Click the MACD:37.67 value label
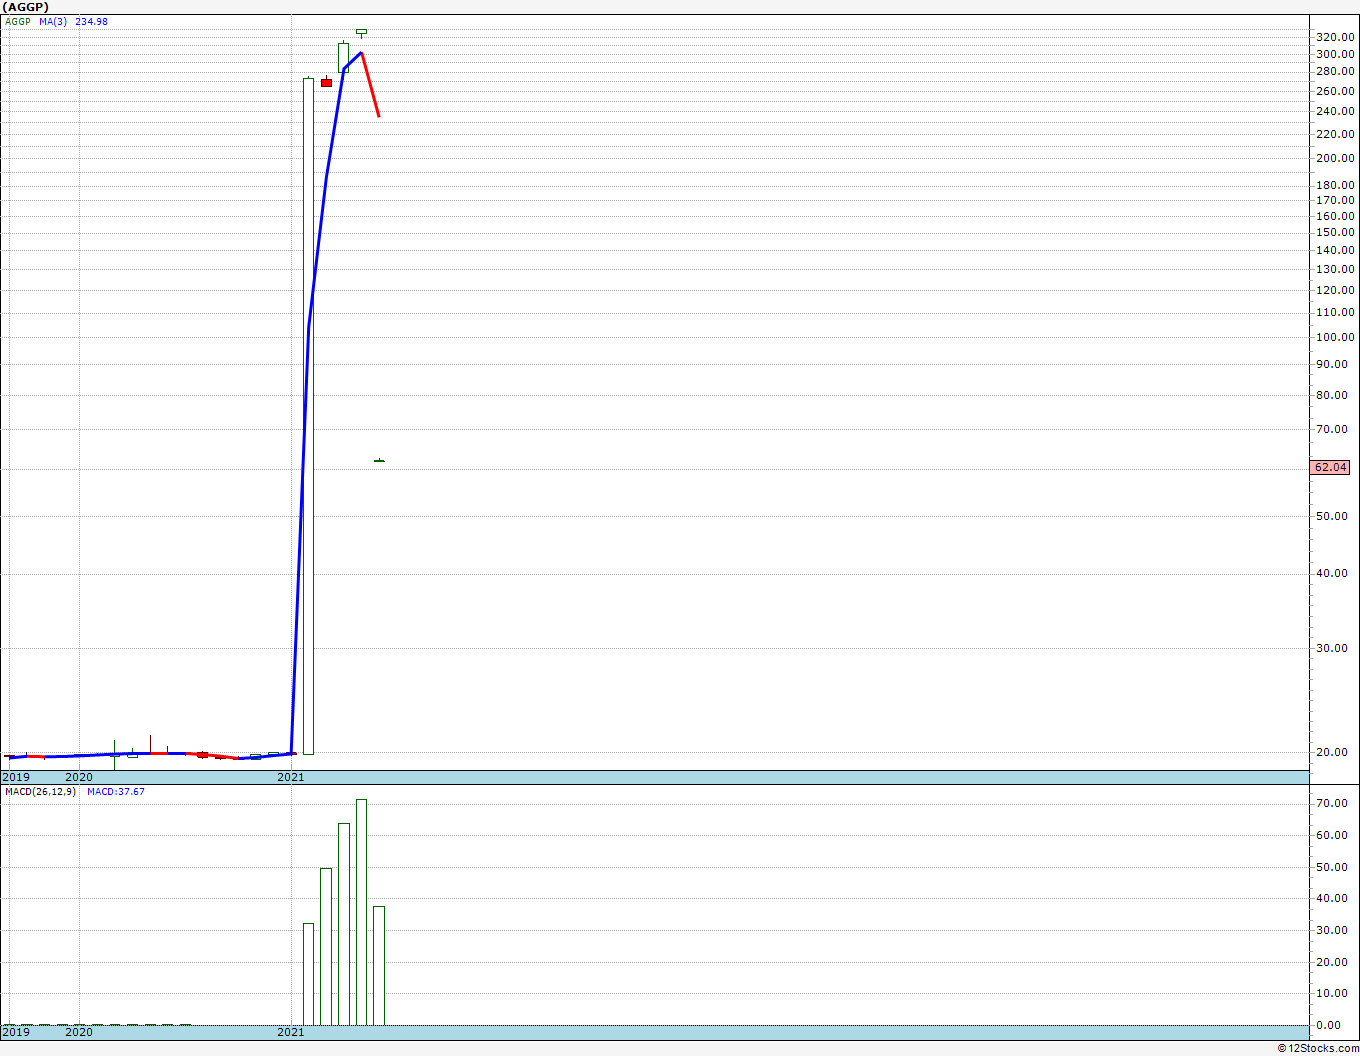1360x1056 pixels. [116, 792]
